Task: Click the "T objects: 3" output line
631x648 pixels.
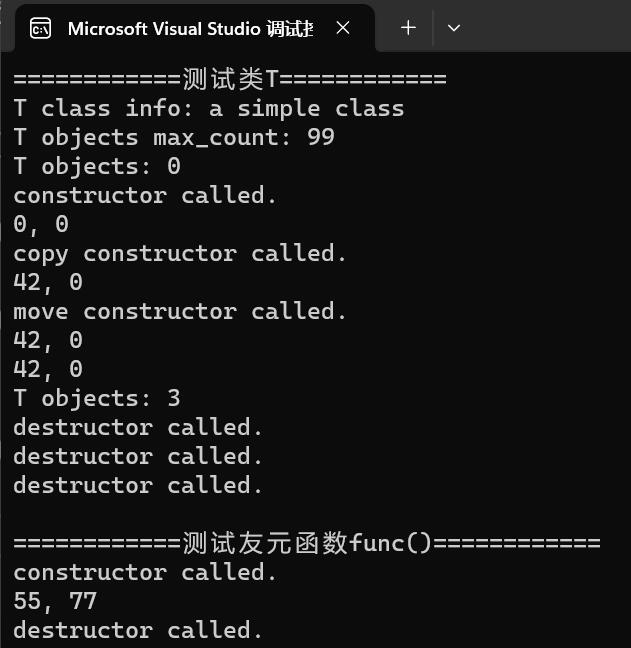Action: (96, 398)
